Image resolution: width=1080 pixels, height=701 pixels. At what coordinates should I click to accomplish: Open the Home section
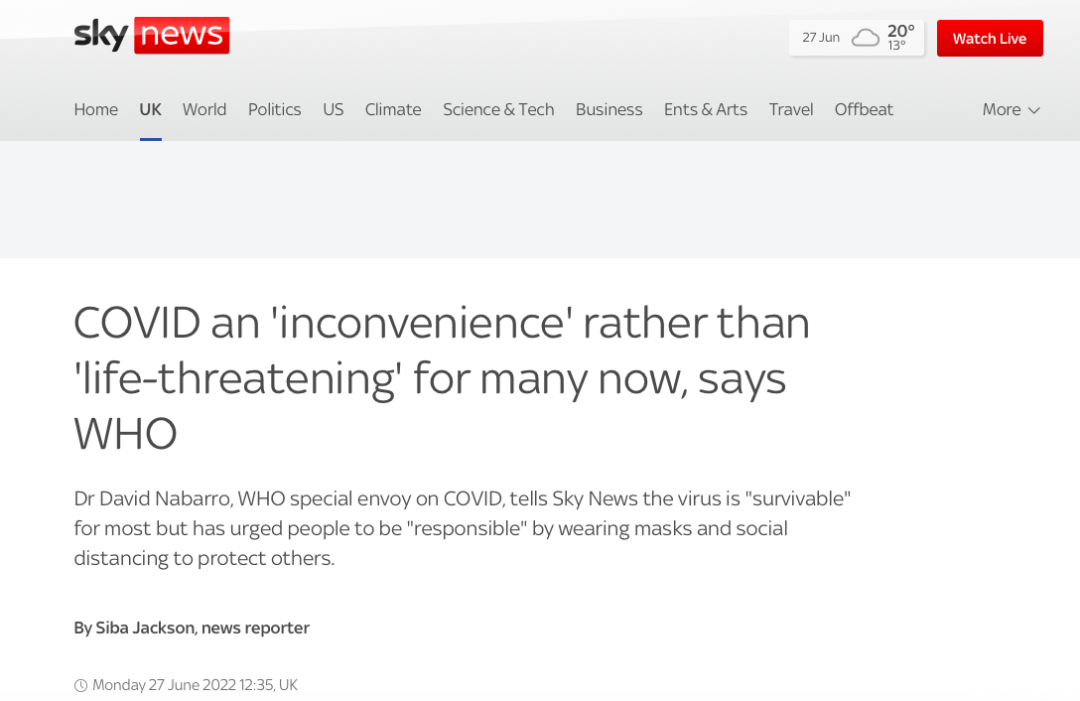[96, 110]
